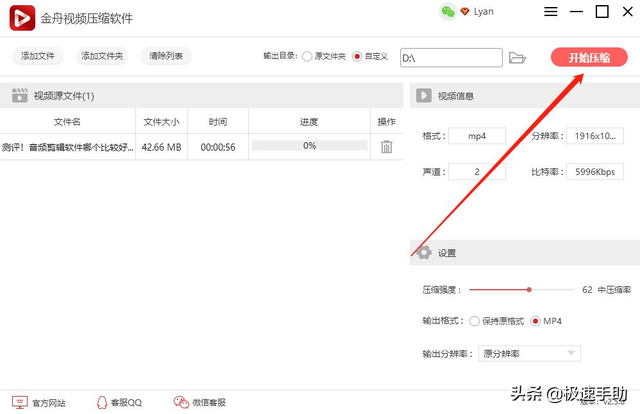Click 清除列表 button
The width and height of the screenshot is (640, 414).
point(166,56)
